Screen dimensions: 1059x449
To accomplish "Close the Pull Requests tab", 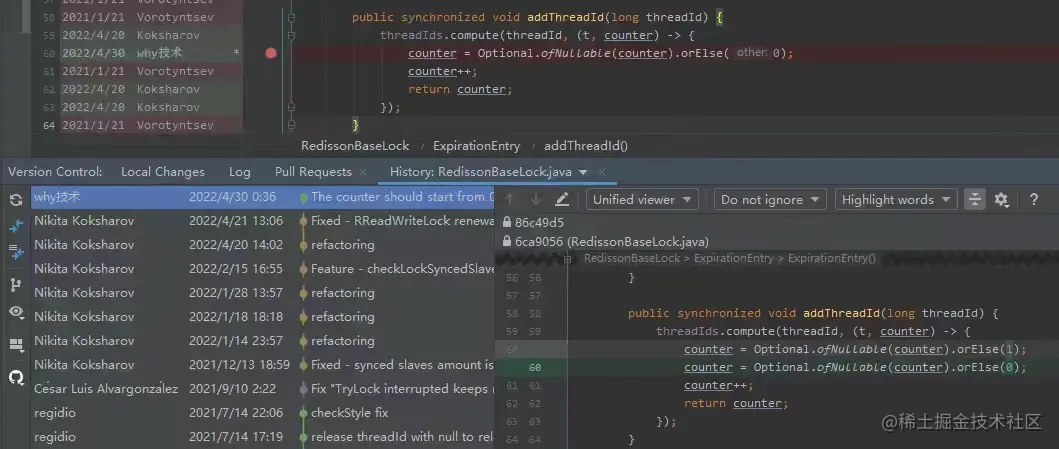I will (363, 172).
